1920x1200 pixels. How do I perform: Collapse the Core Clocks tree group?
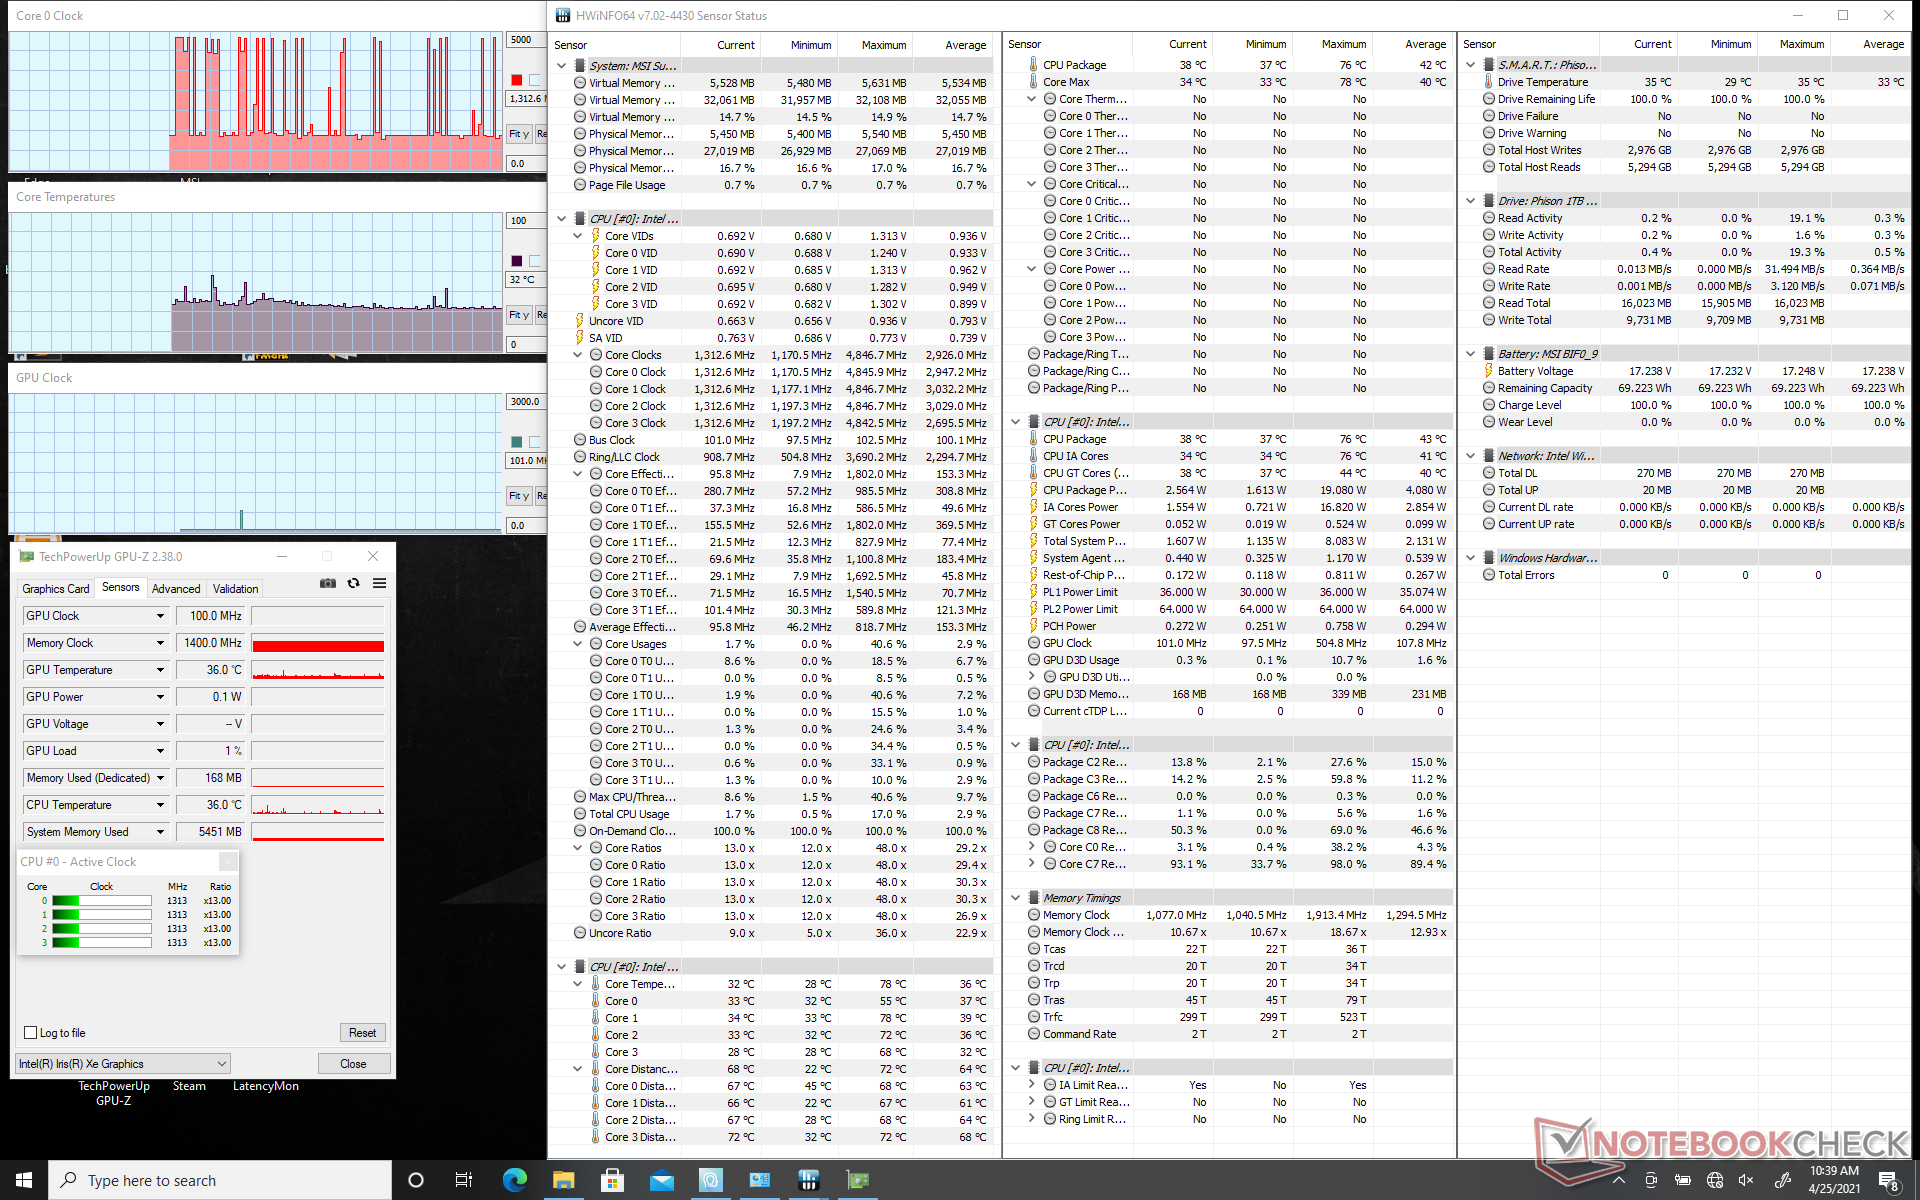pyautogui.click(x=578, y=355)
